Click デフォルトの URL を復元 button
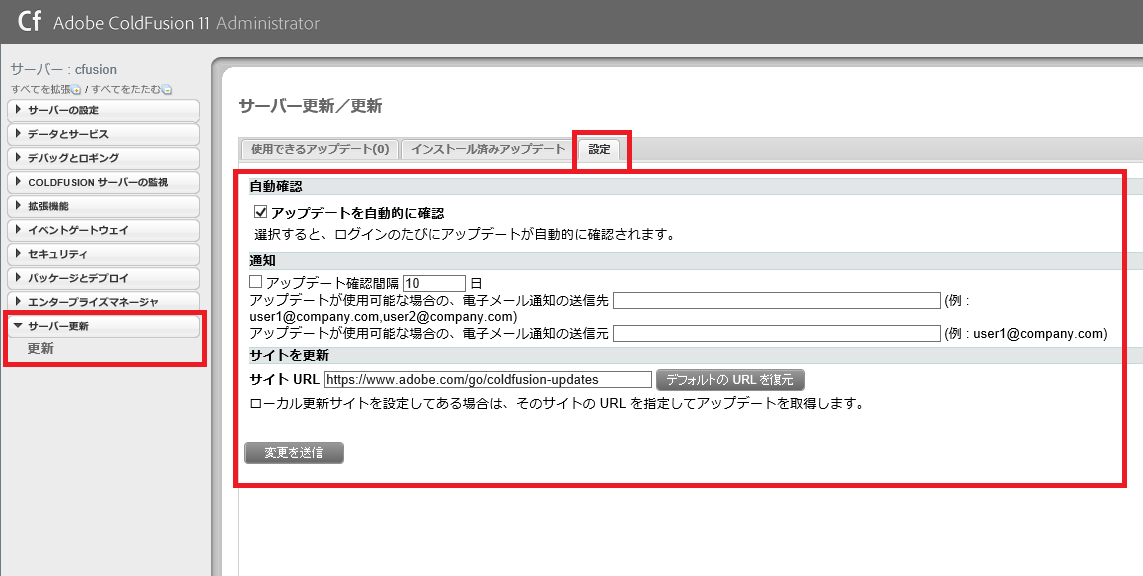This screenshot has height=576, width=1143. coord(730,380)
